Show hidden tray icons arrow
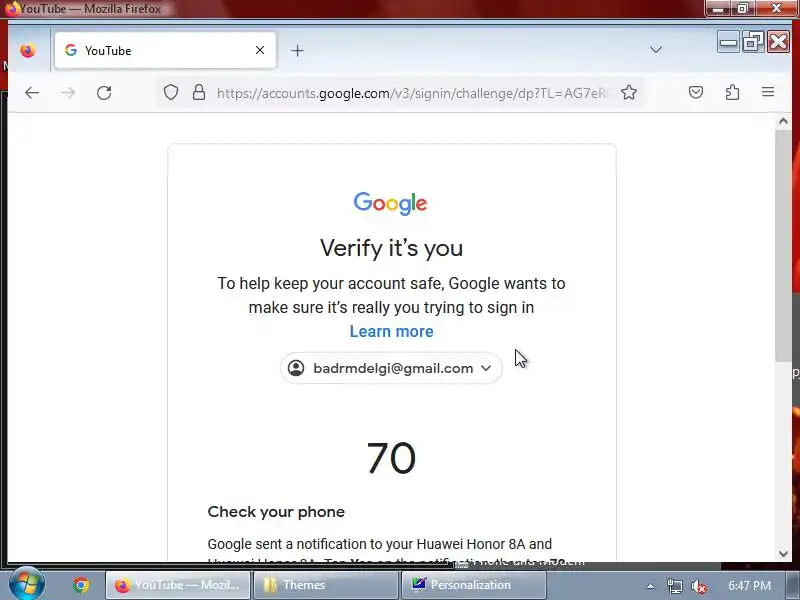Screen dimensions: 800x600 point(650,586)
